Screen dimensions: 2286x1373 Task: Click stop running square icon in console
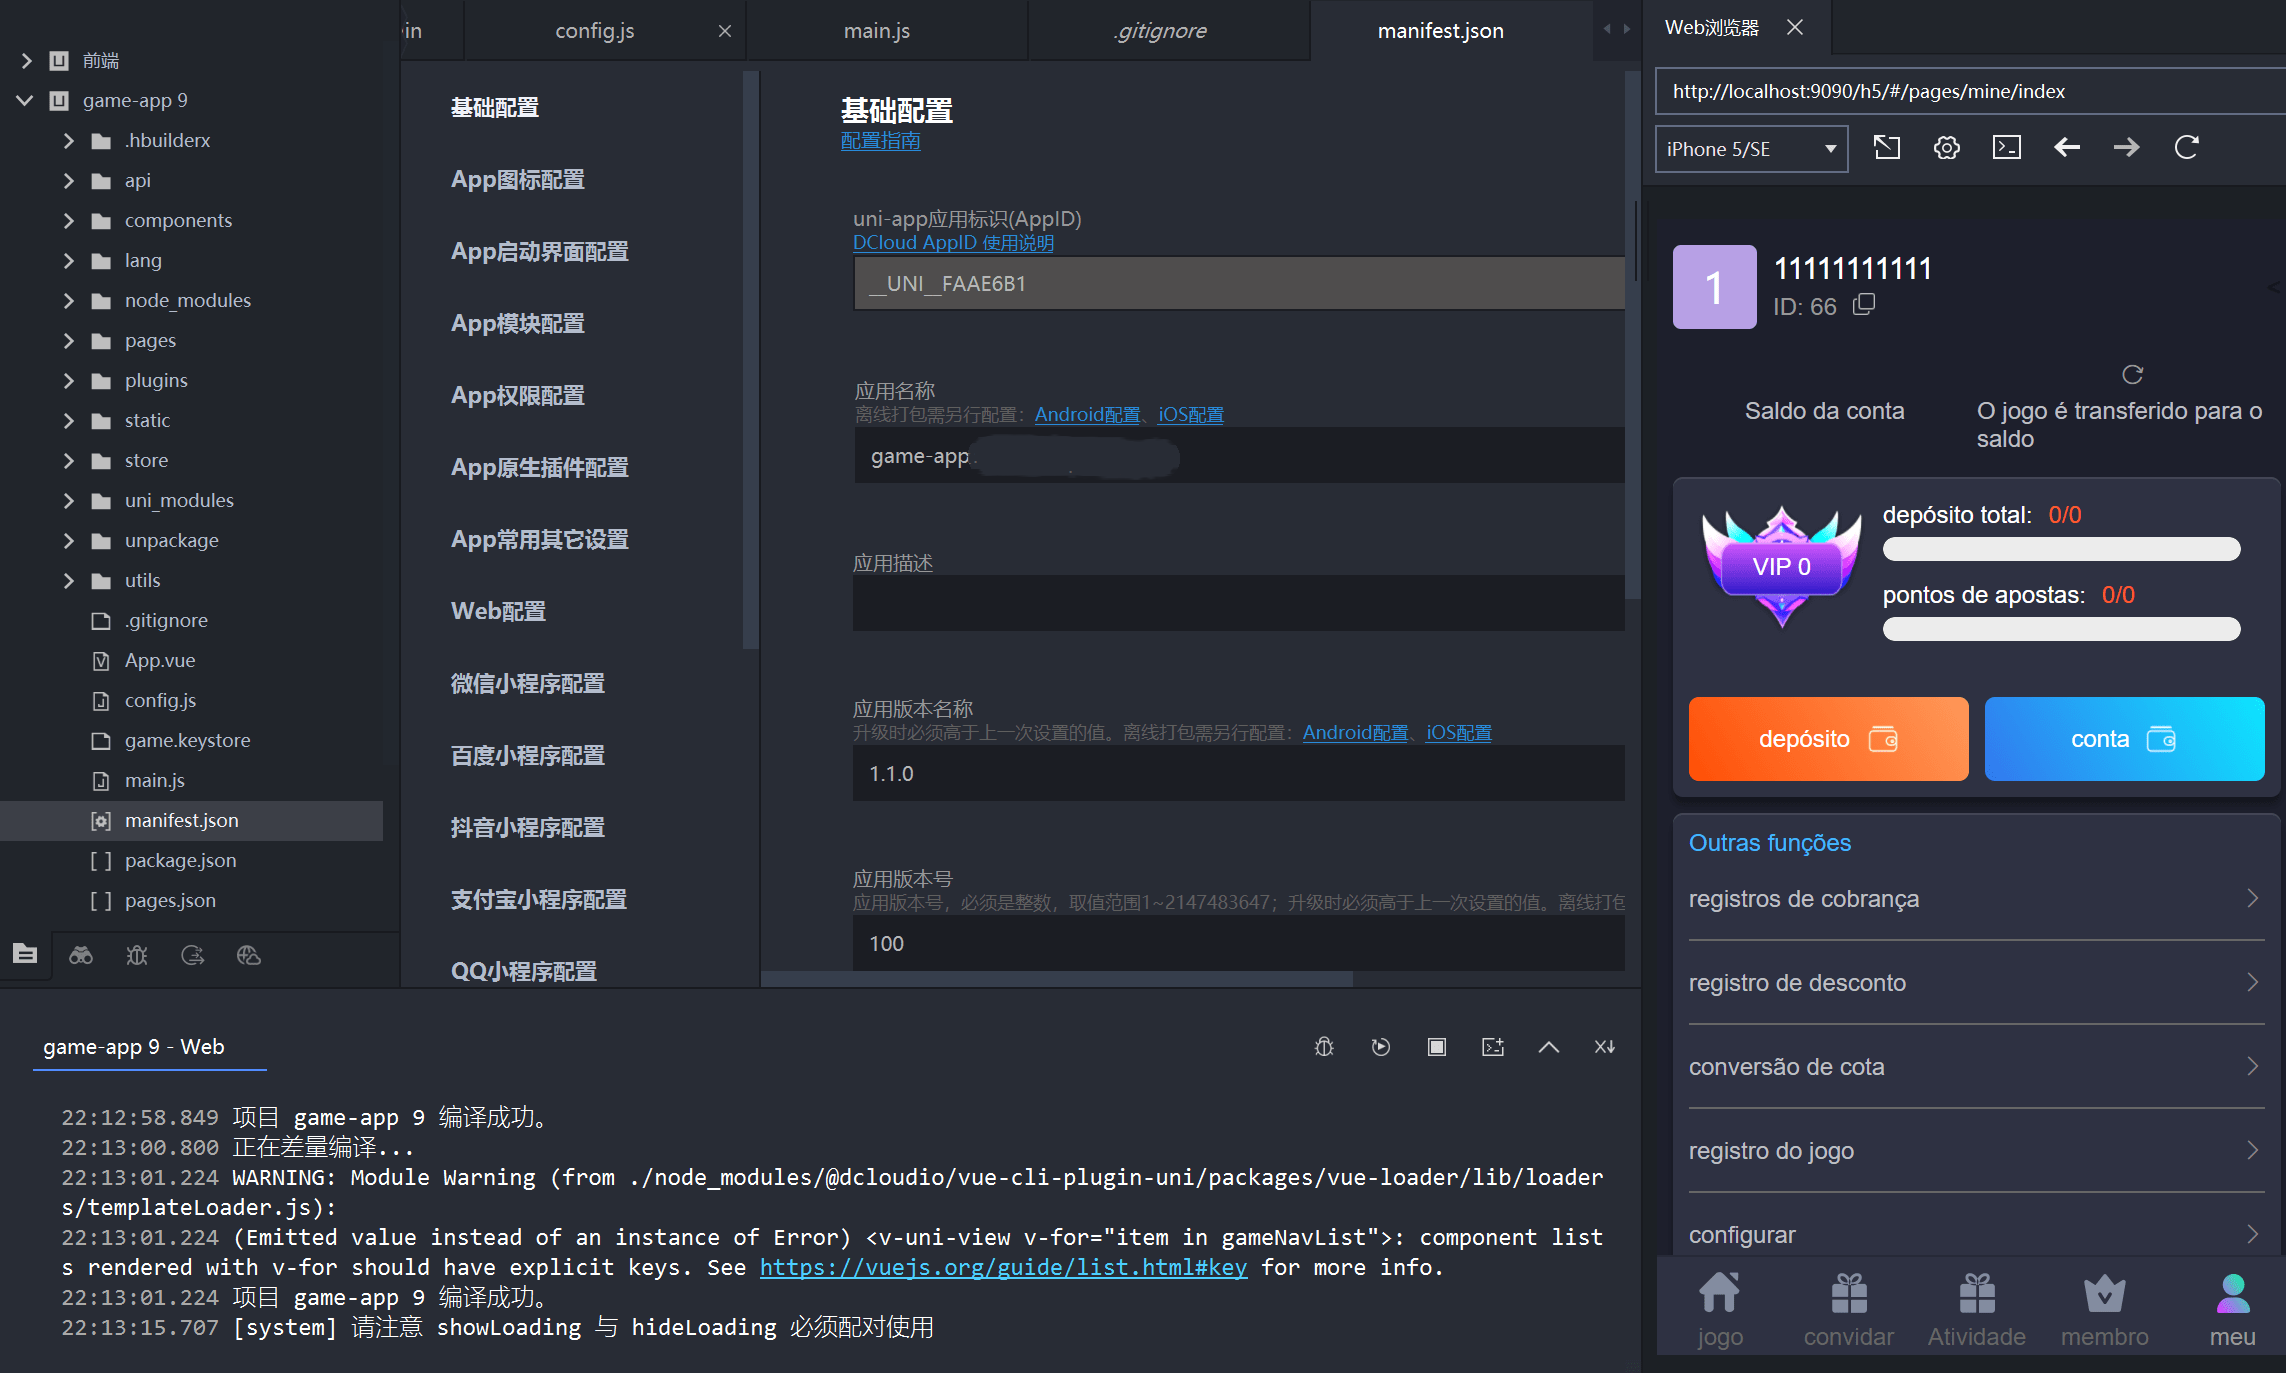point(1436,1047)
